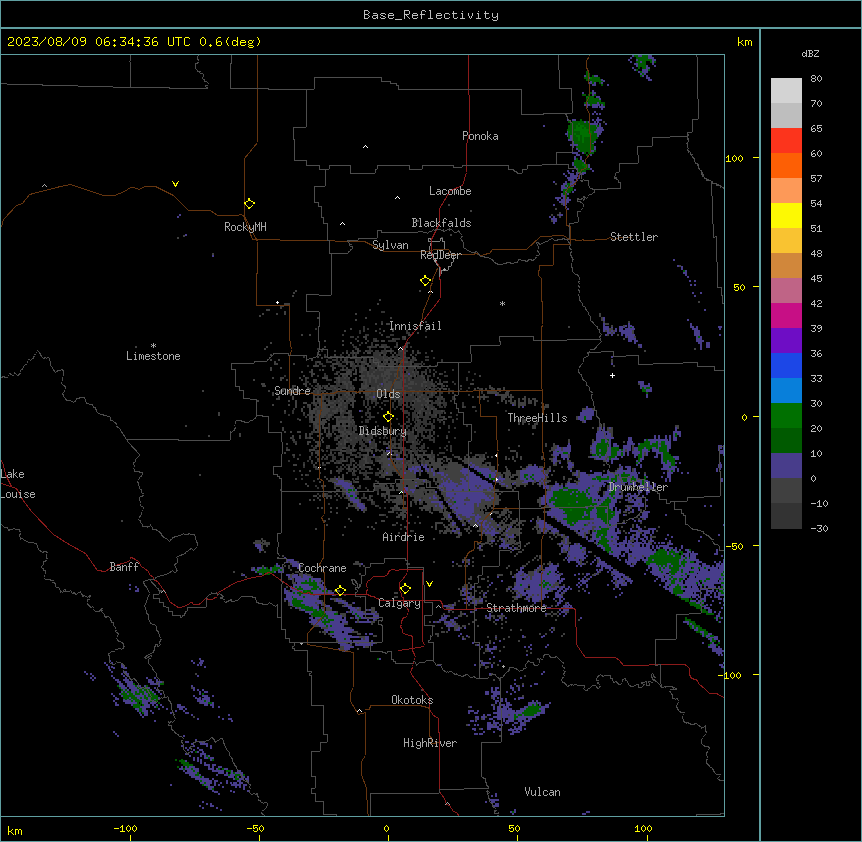Image resolution: width=862 pixels, height=842 pixels.
Task: Click the yellow V marker northwest of RockyMH
Action: tap(175, 184)
